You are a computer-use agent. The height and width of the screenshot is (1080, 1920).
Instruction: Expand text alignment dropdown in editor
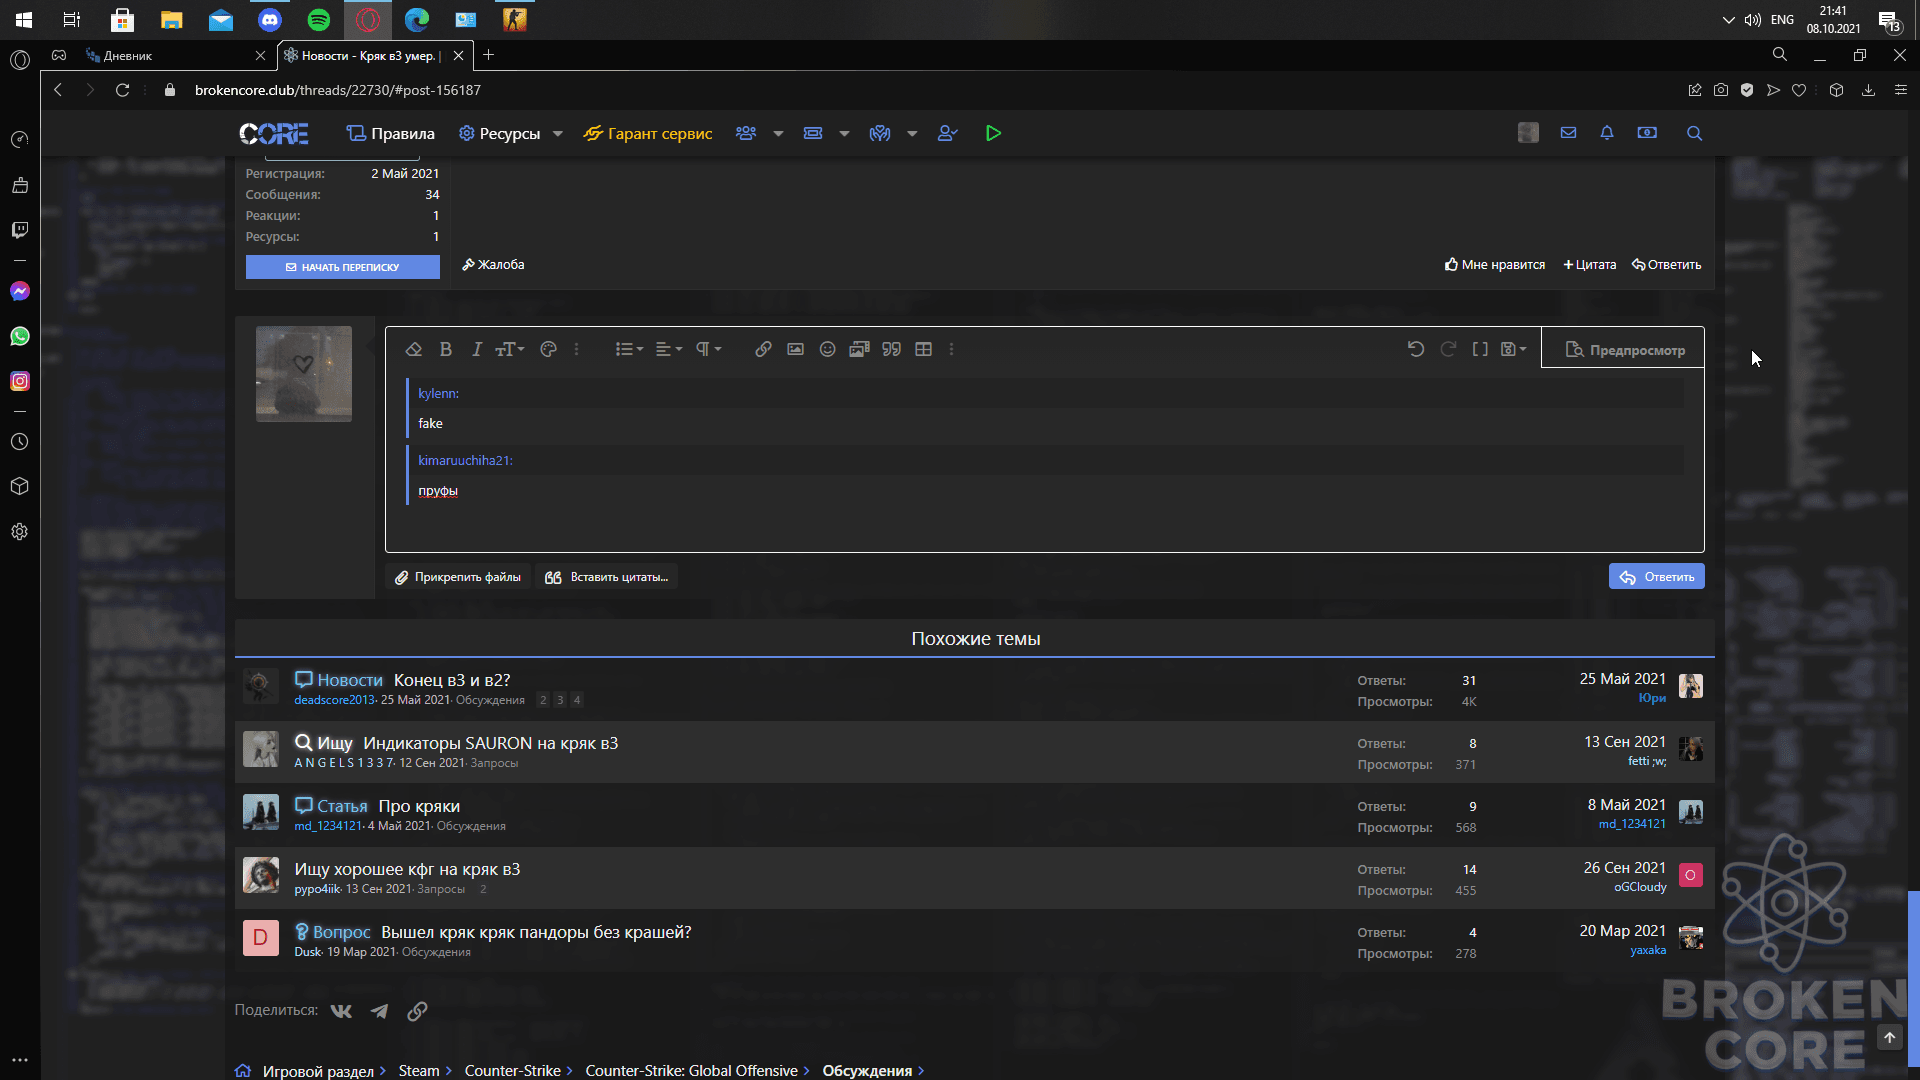tap(669, 349)
